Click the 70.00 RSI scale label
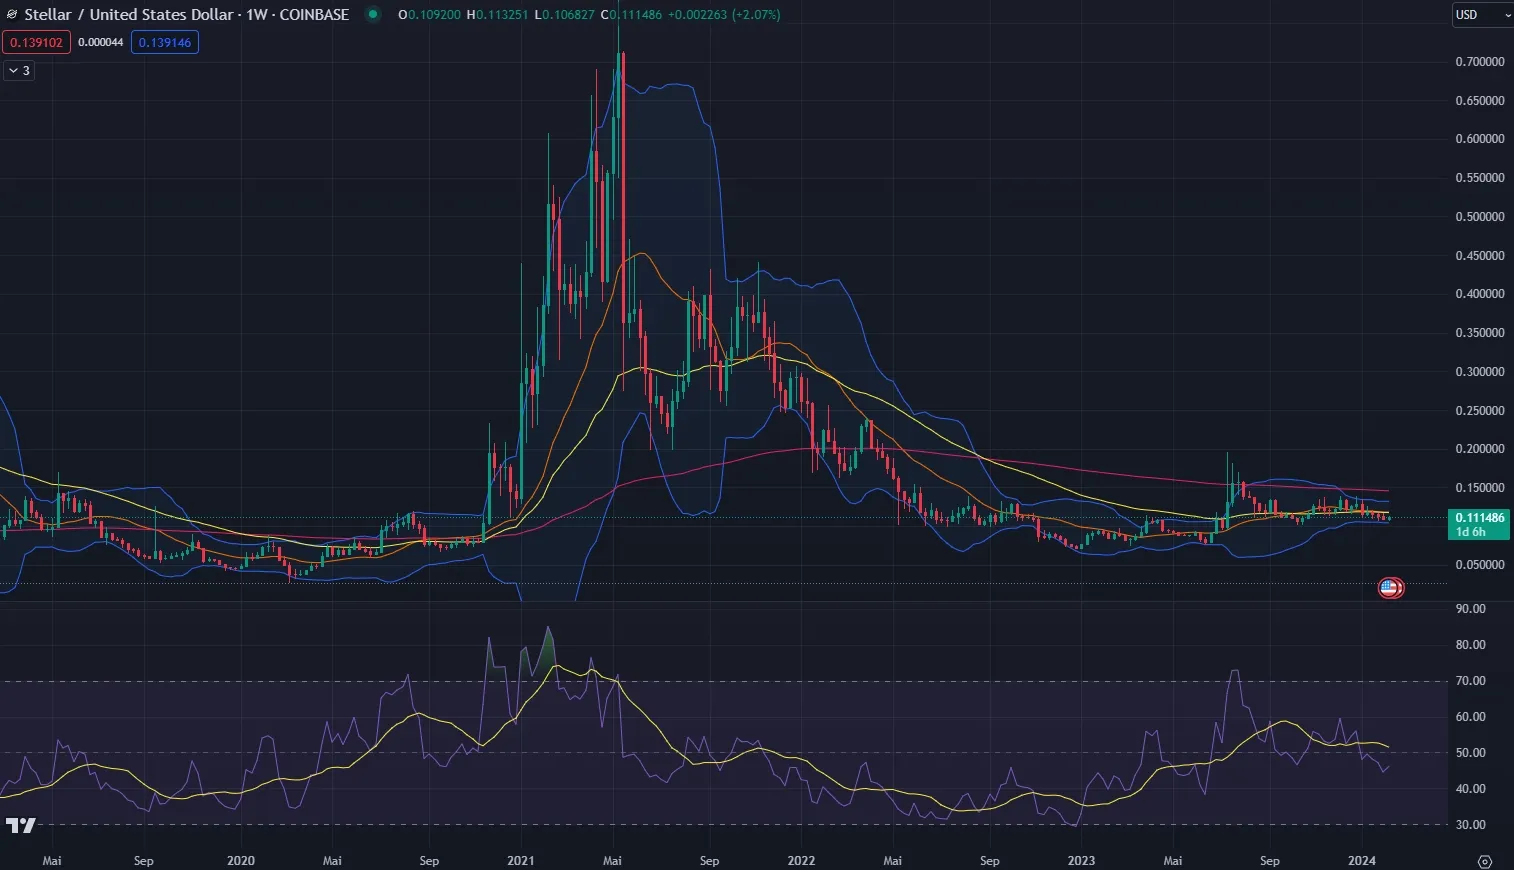Viewport: 1514px width, 870px height. 1470,681
